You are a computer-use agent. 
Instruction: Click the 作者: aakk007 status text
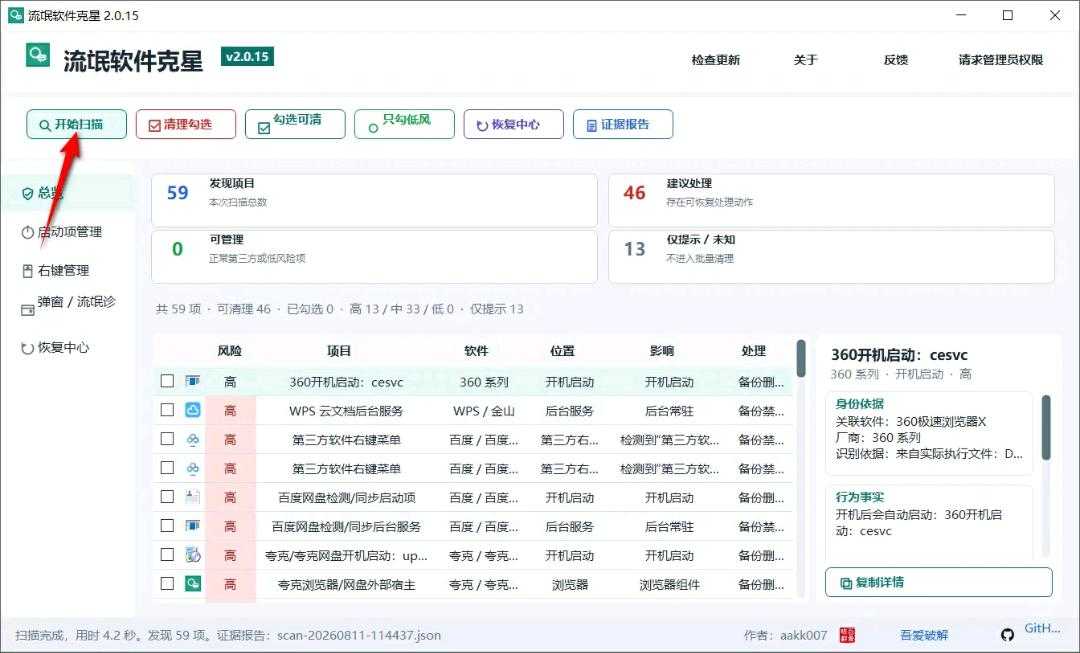(x=786, y=635)
